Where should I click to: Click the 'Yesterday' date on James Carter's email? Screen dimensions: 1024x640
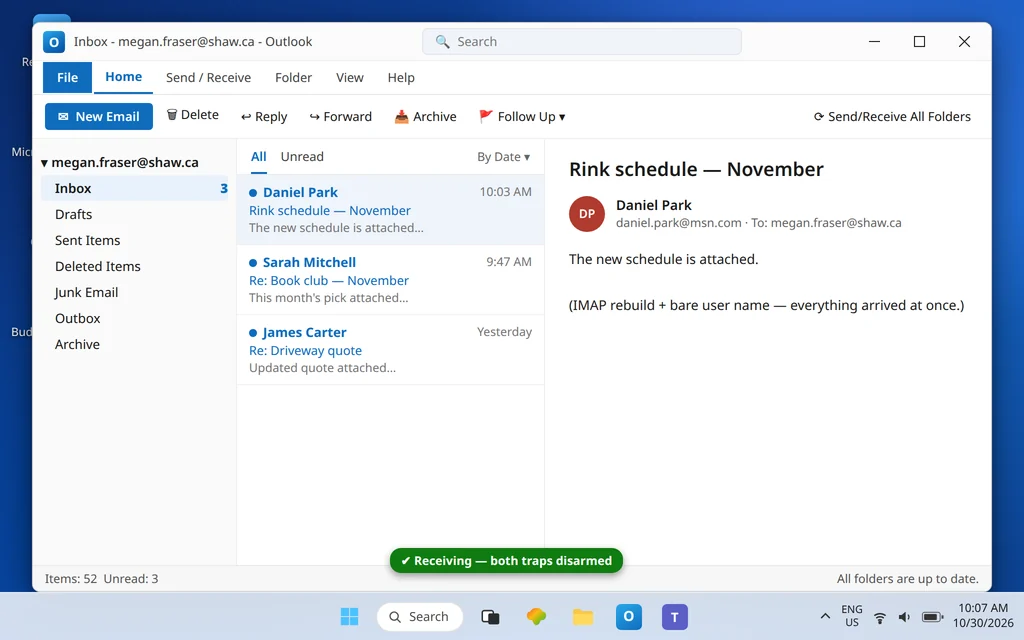pos(504,332)
